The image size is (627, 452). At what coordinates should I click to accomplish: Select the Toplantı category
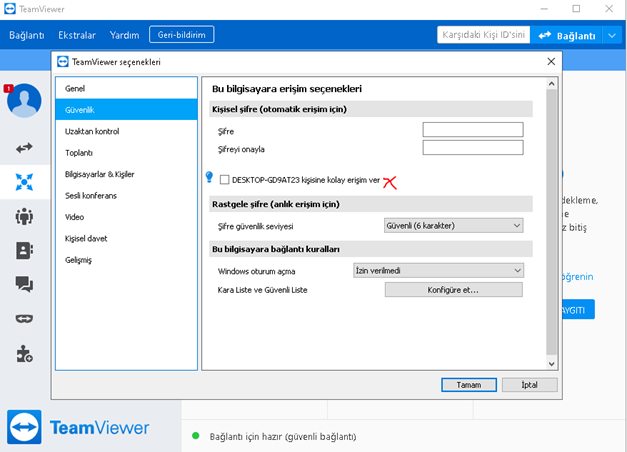click(126, 153)
